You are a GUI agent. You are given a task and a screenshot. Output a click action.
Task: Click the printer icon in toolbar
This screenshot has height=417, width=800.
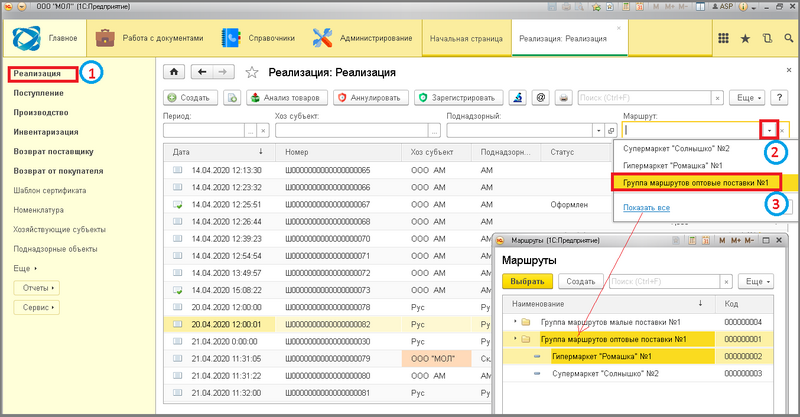click(x=563, y=97)
